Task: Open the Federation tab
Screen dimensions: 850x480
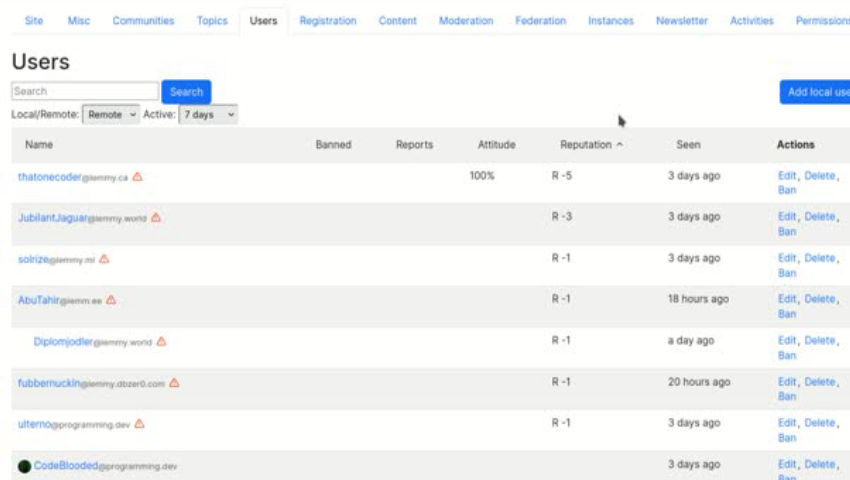Action: (540, 21)
